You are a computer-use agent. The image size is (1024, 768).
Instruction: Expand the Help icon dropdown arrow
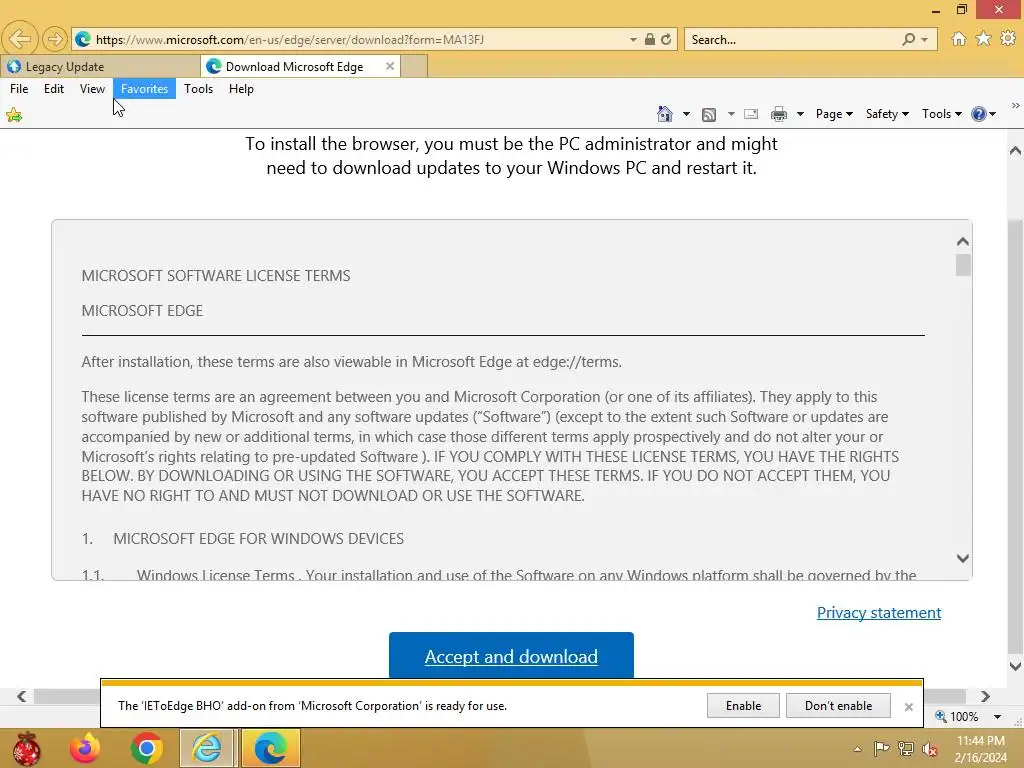(993, 114)
